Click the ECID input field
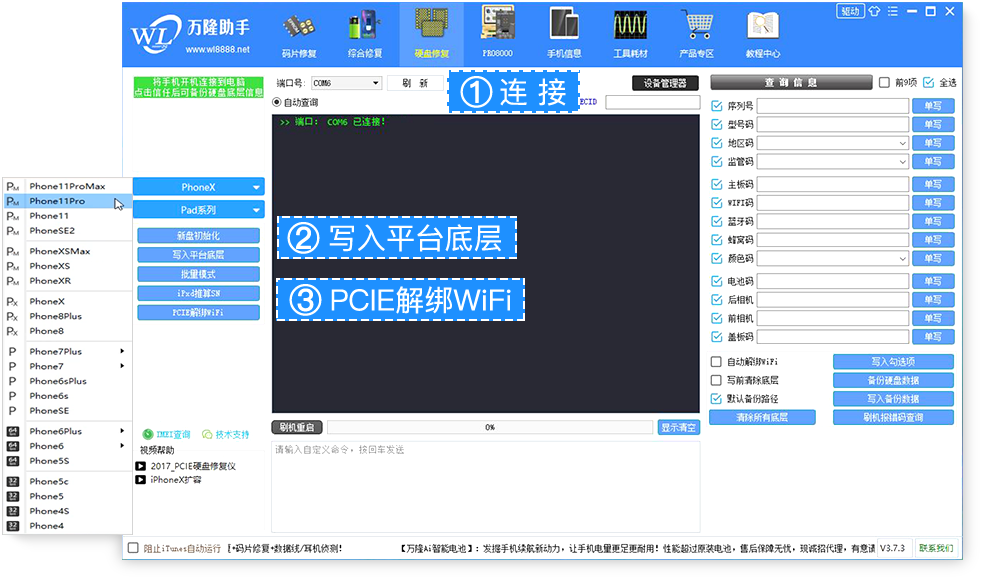Screen dimensions: 982x579 (x=653, y=102)
